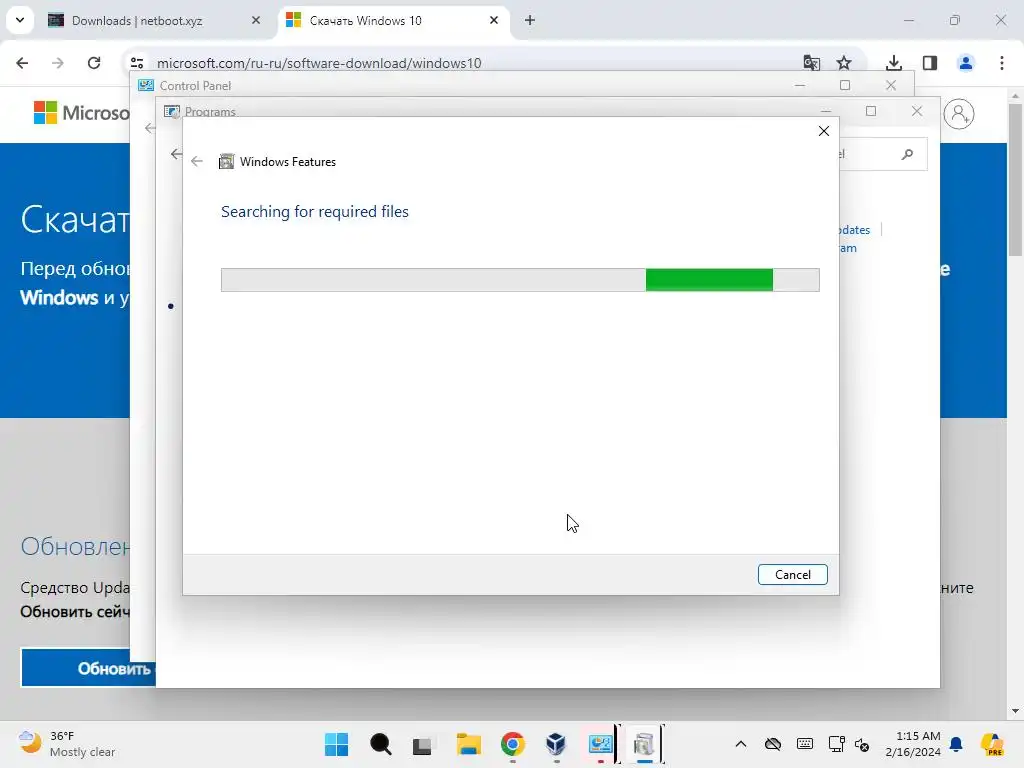Open the Chrome profile menu
This screenshot has height=768, width=1024.
(966, 63)
